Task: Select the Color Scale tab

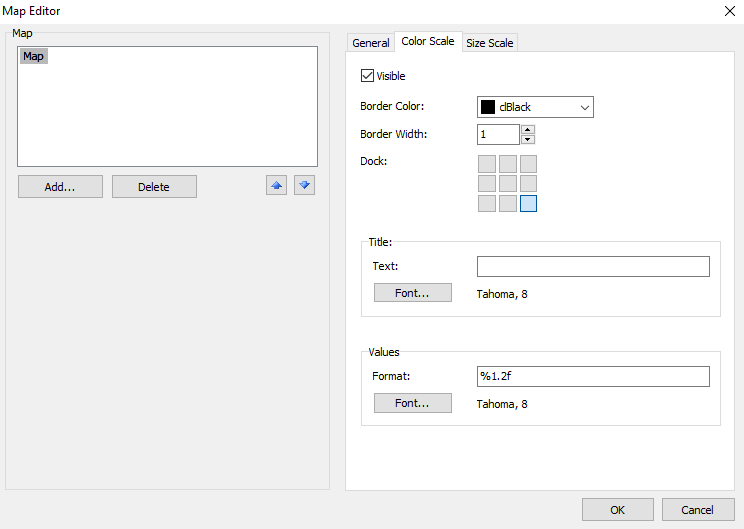Action: pyautogui.click(x=428, y=41)
